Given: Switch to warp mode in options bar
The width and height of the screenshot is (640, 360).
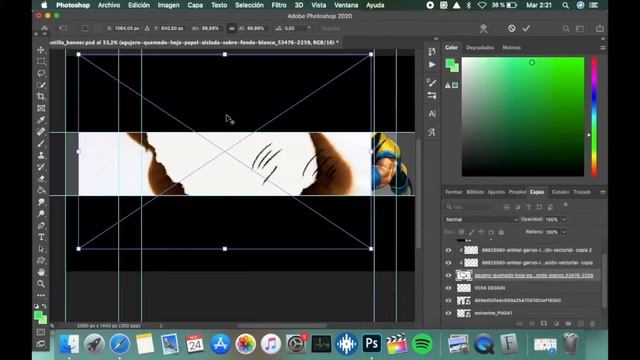Looking at the screenshot, I should [483, 28].
